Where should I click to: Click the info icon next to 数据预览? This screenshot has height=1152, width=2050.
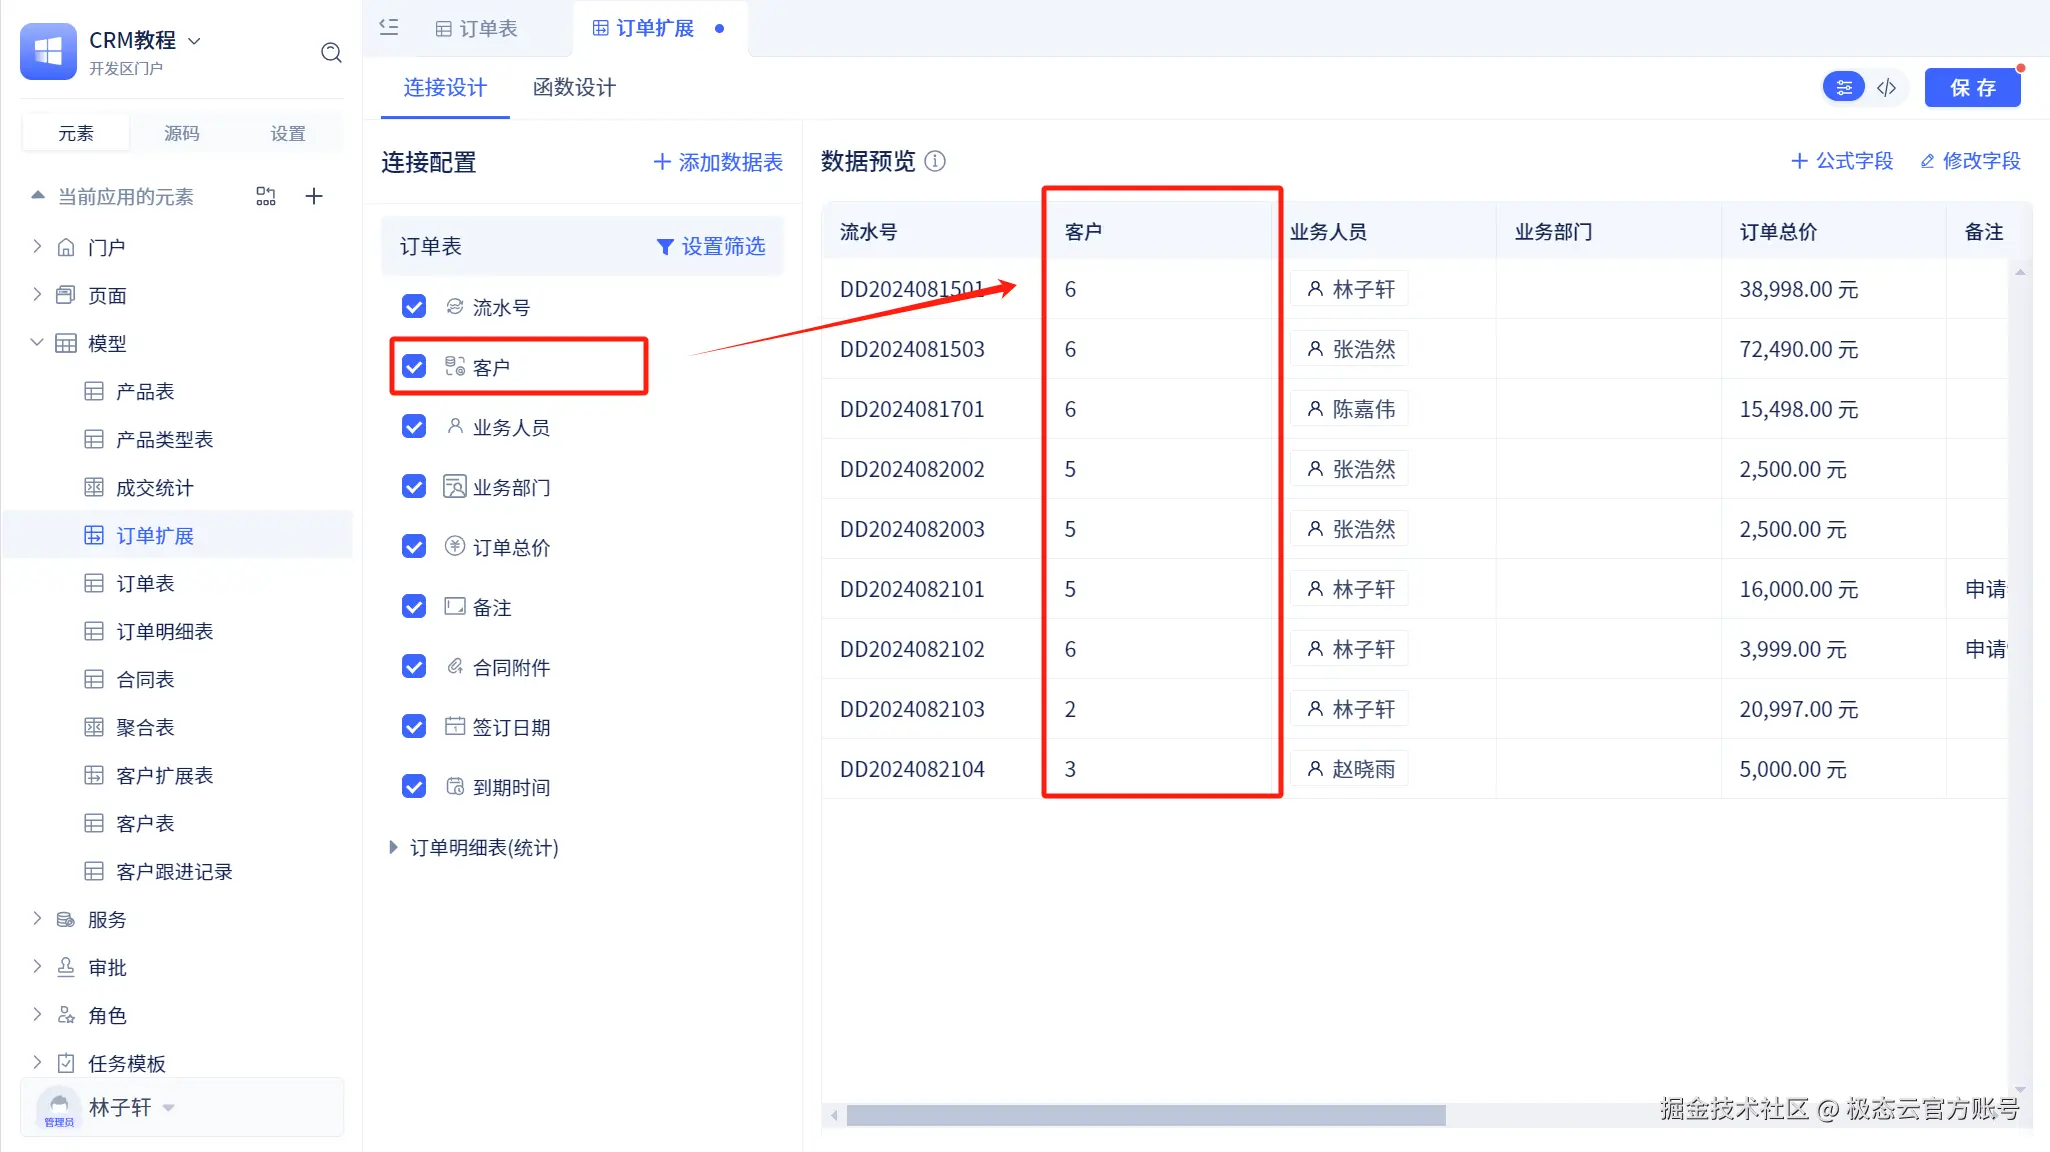pyautogui.click(x=935, y=161)
